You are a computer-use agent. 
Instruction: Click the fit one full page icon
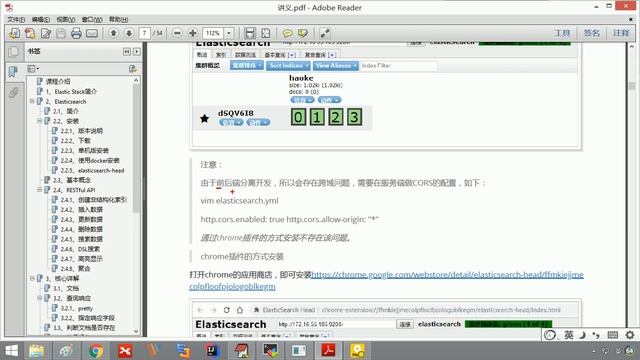(266, 33)
